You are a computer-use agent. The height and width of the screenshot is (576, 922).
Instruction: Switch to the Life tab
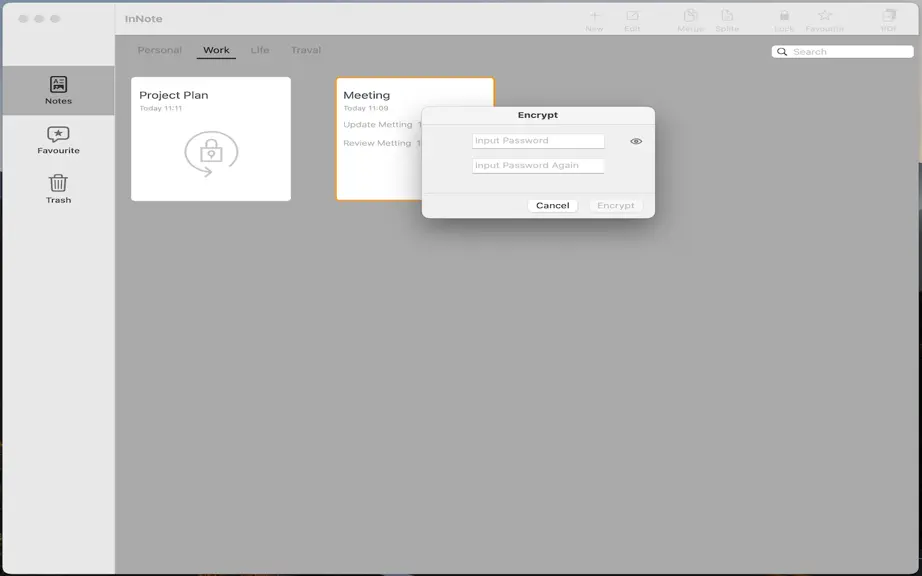tap(260, 50)
